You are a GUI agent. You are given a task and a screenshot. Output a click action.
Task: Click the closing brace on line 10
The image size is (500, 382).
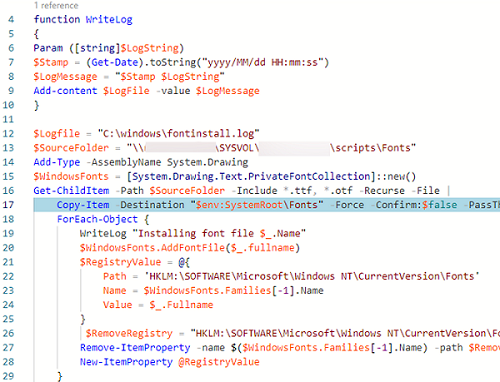(x=36, y=105)
